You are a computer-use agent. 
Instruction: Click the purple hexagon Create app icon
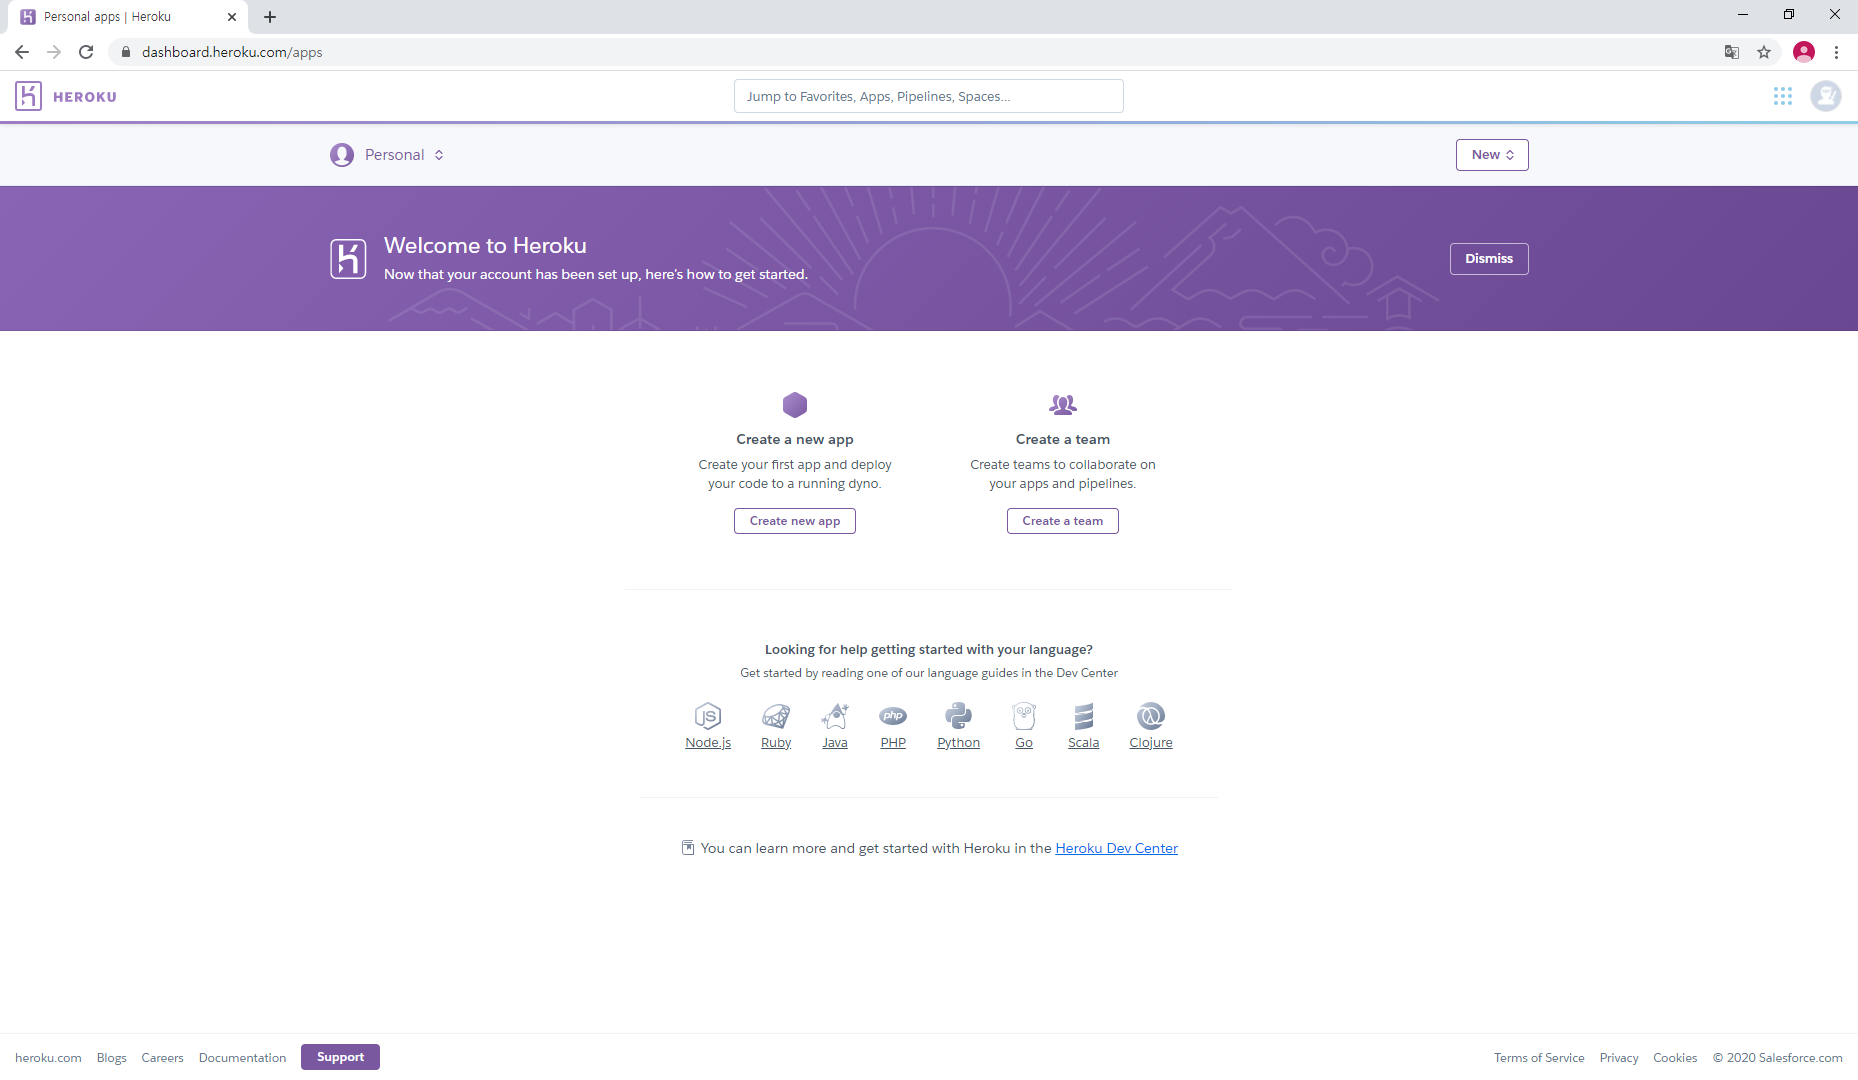point(795,404)
